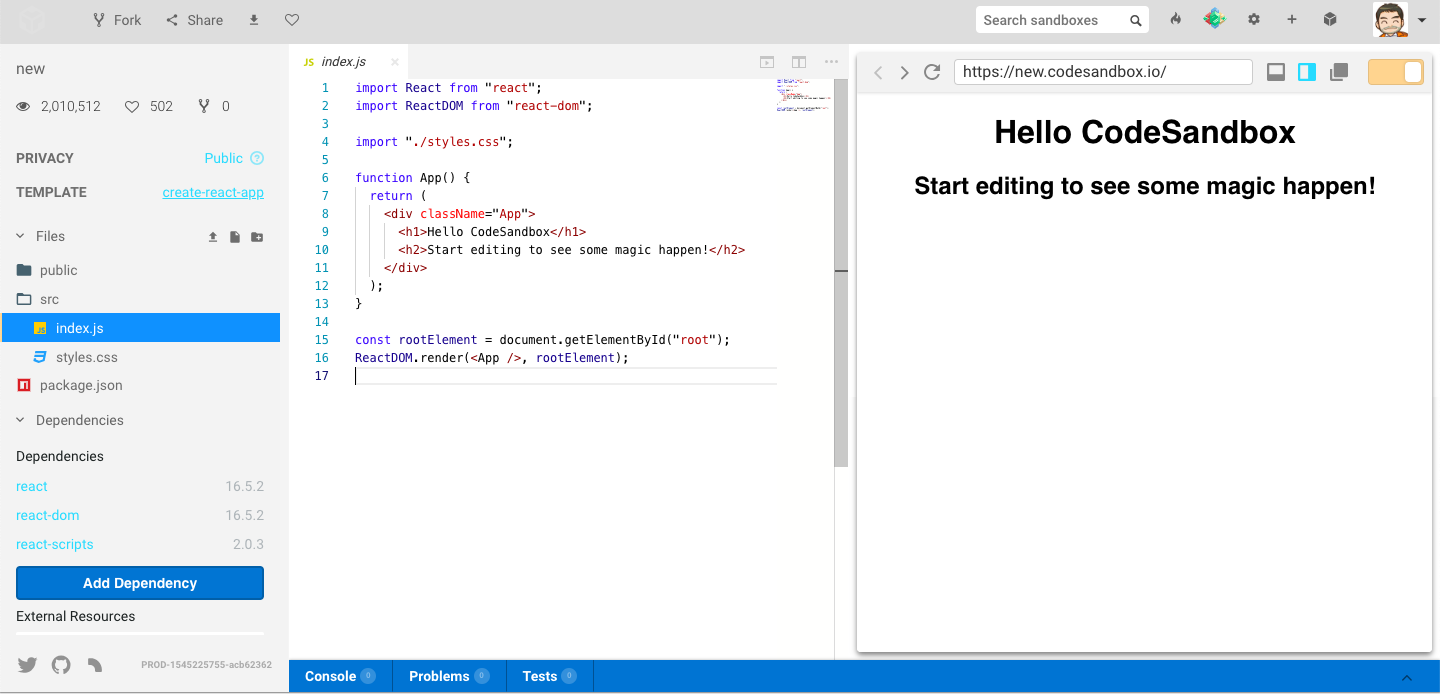Open the create-react-app template link
The height and width of the screenshot is (694, 1440).
point(213,192)
